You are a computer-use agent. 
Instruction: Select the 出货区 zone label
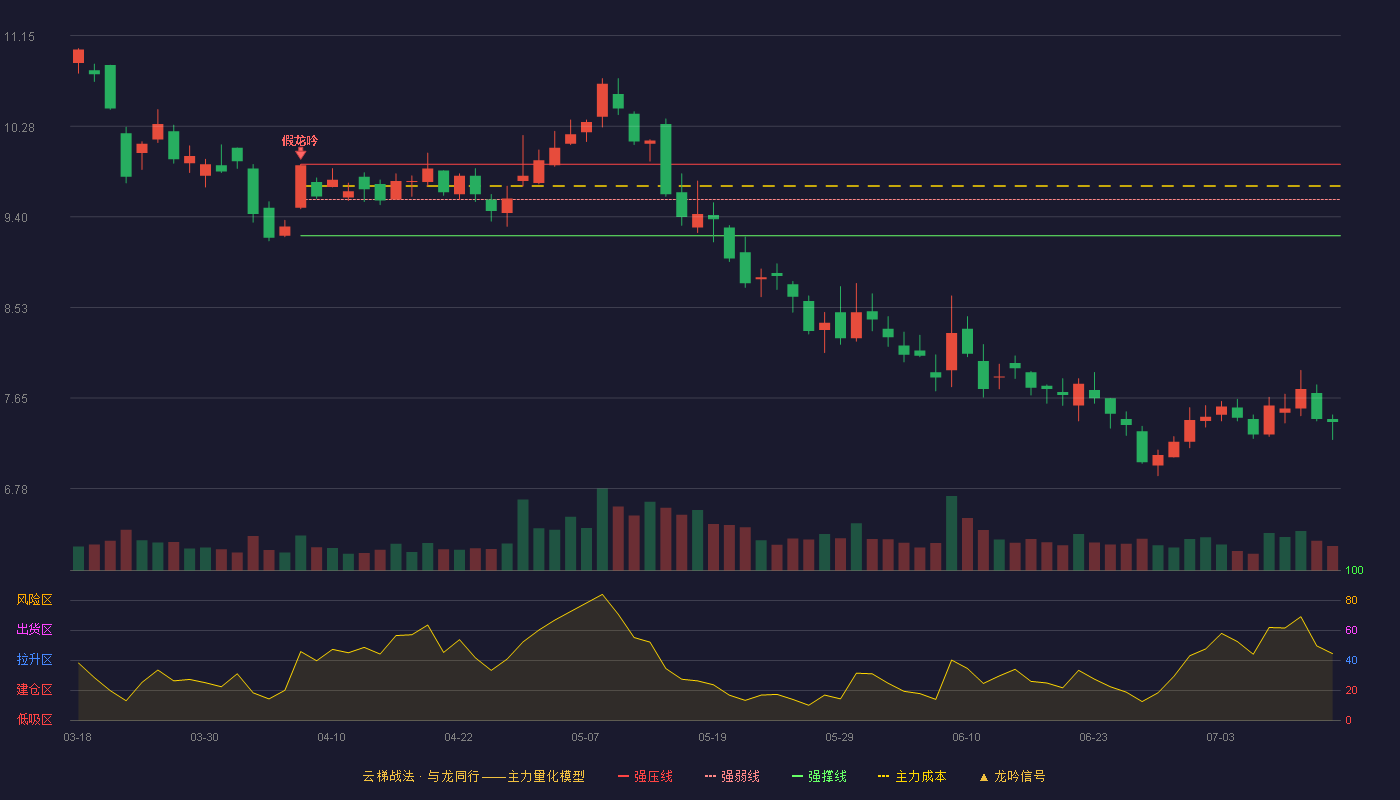pyautogui.click(x=34, y=630)
